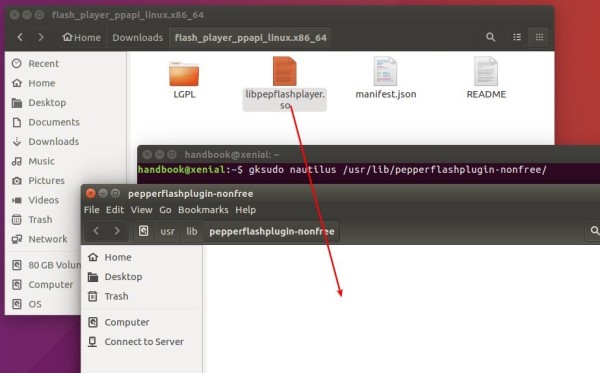Screen dimensions: 600x373
Task: Click the lib breadcrumb
Action: tap(192, 231)
